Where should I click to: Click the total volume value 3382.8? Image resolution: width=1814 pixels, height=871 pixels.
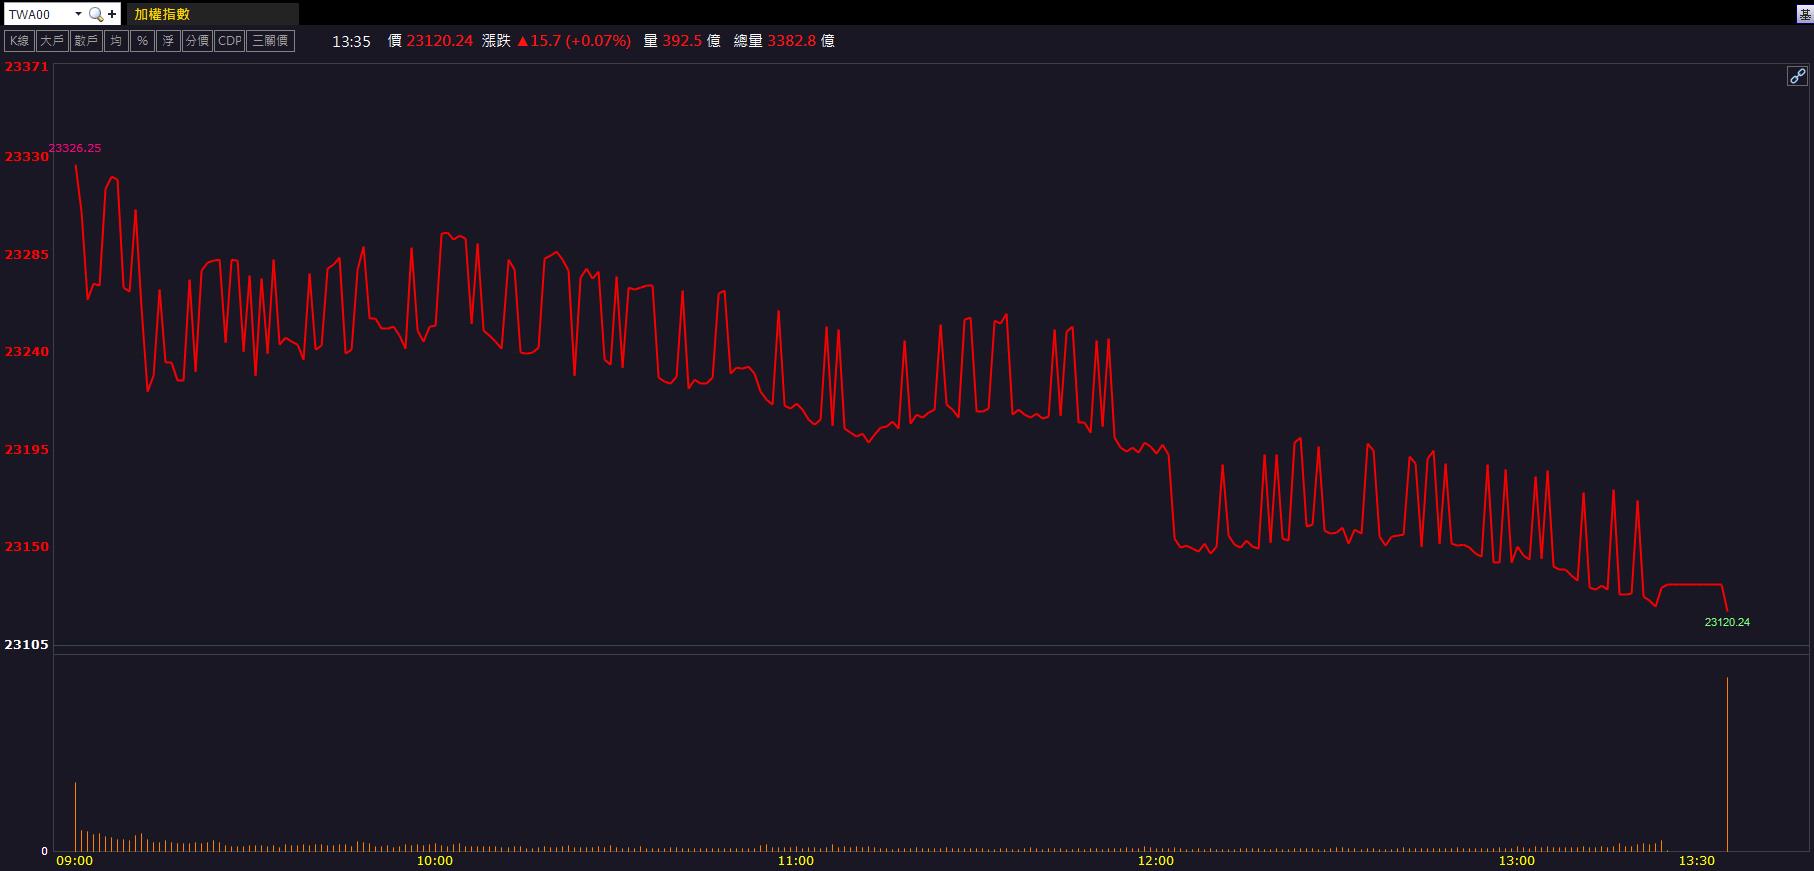click(x=792, y=41)
